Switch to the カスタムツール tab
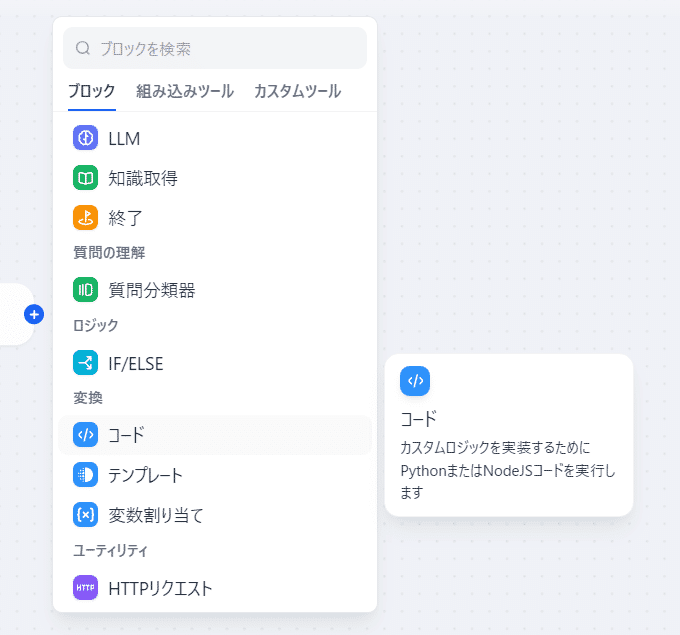Screen dimensions: 680x635 [297, 91]
